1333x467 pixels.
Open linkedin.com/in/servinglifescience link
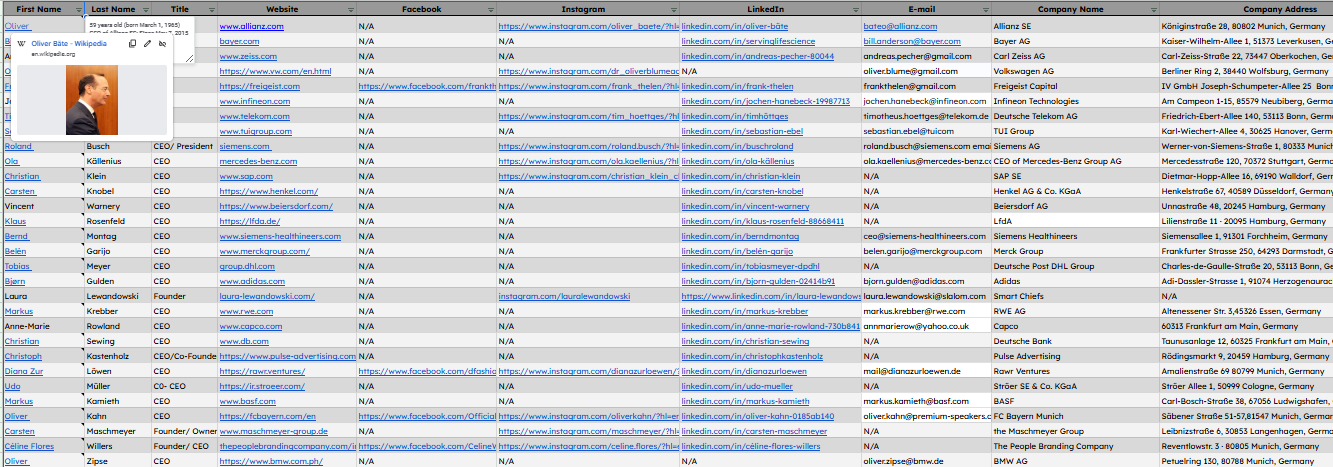click(x=748, y=41)
